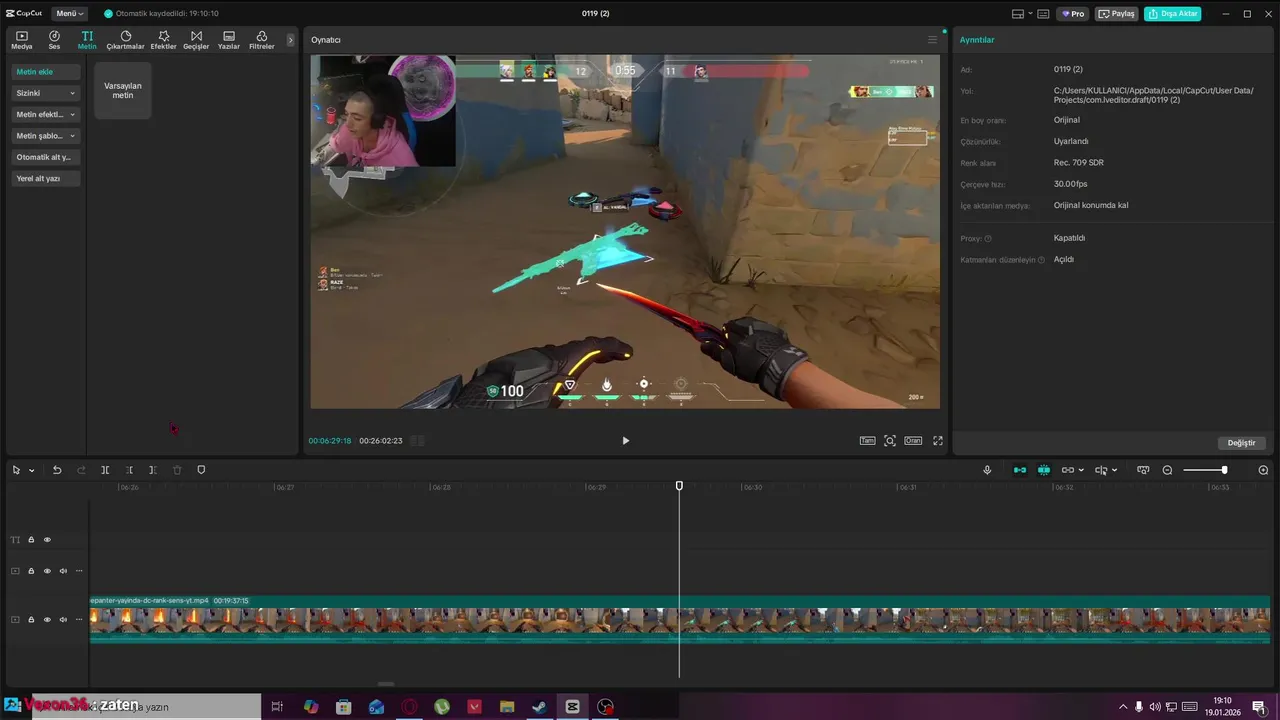This screenshot has width=1280, height=720.
Task: Select the dc-rank-sens-yt.mp4 clip
Action: [680, 620]
